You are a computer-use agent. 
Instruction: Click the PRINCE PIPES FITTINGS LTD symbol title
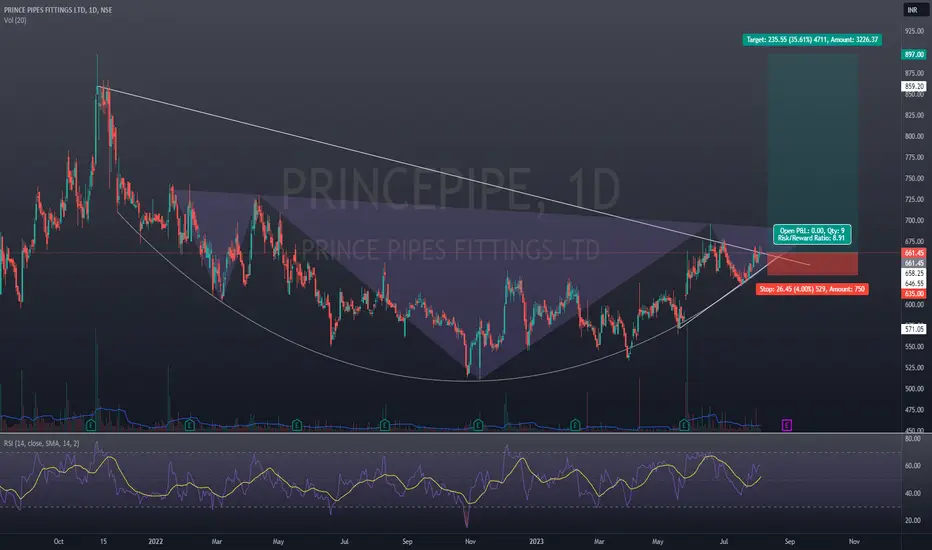point(58,10)
